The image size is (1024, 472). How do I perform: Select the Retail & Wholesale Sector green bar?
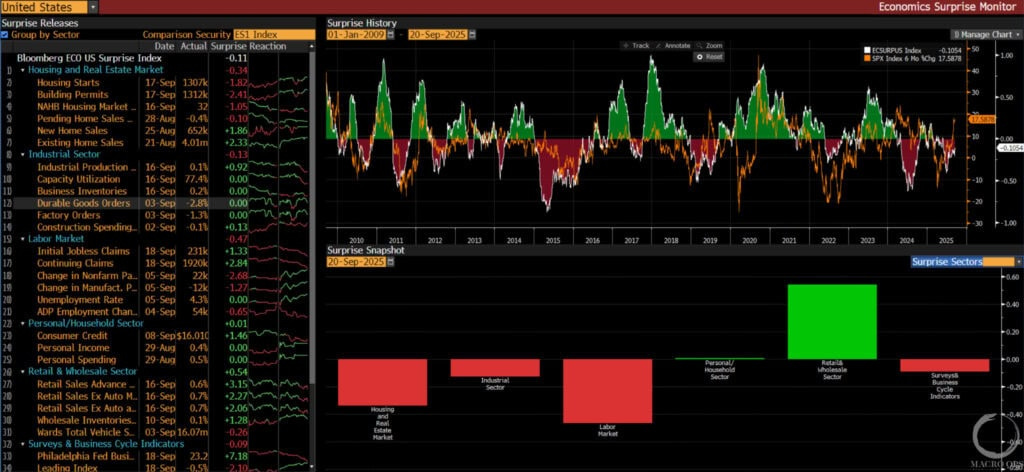click(x=832, y=321)
